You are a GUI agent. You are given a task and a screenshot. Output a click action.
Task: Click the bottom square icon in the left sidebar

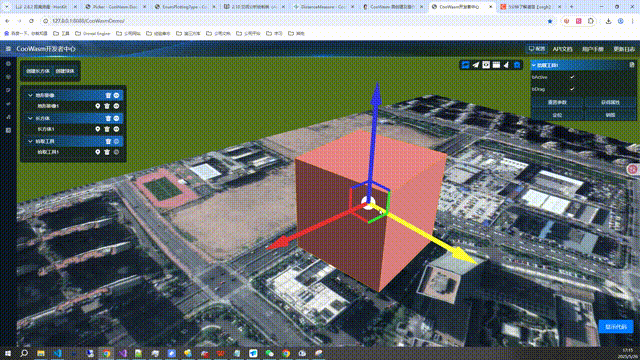click(8, 131)
